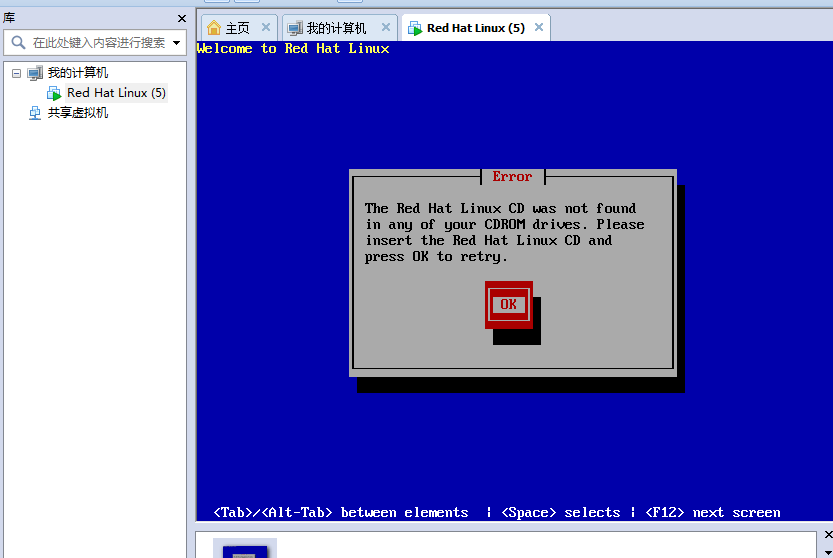Close the 我的计算机 tab

coord(386,27)
